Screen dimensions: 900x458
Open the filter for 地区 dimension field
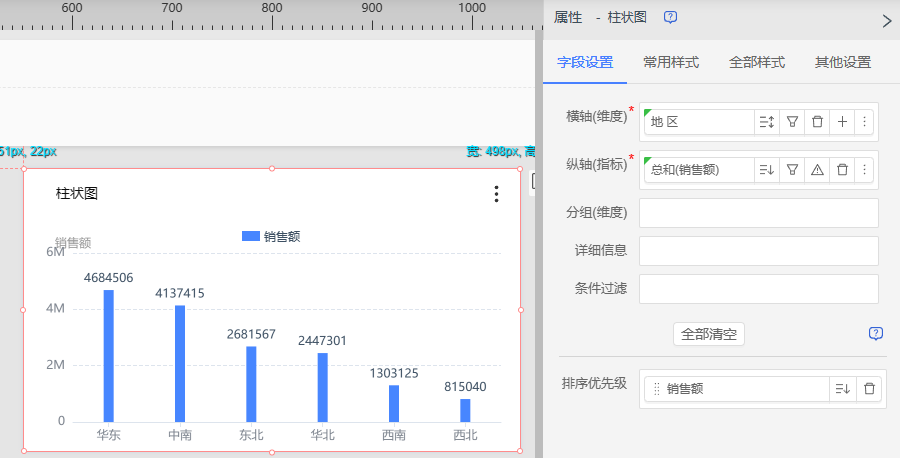[x=792, y=122]
